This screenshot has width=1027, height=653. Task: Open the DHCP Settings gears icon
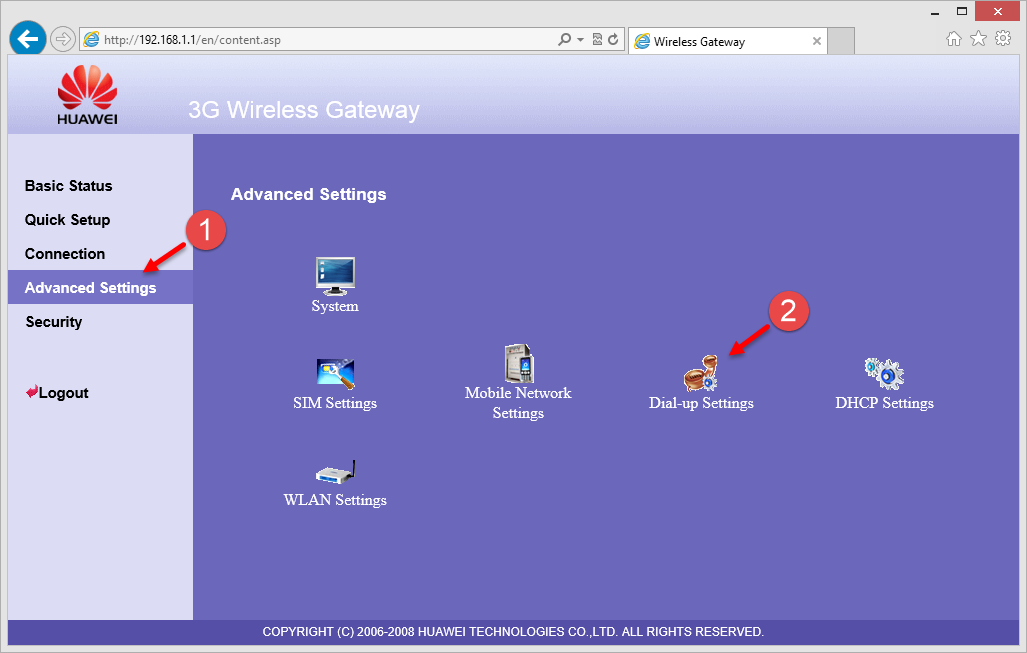tap(884, 374)
